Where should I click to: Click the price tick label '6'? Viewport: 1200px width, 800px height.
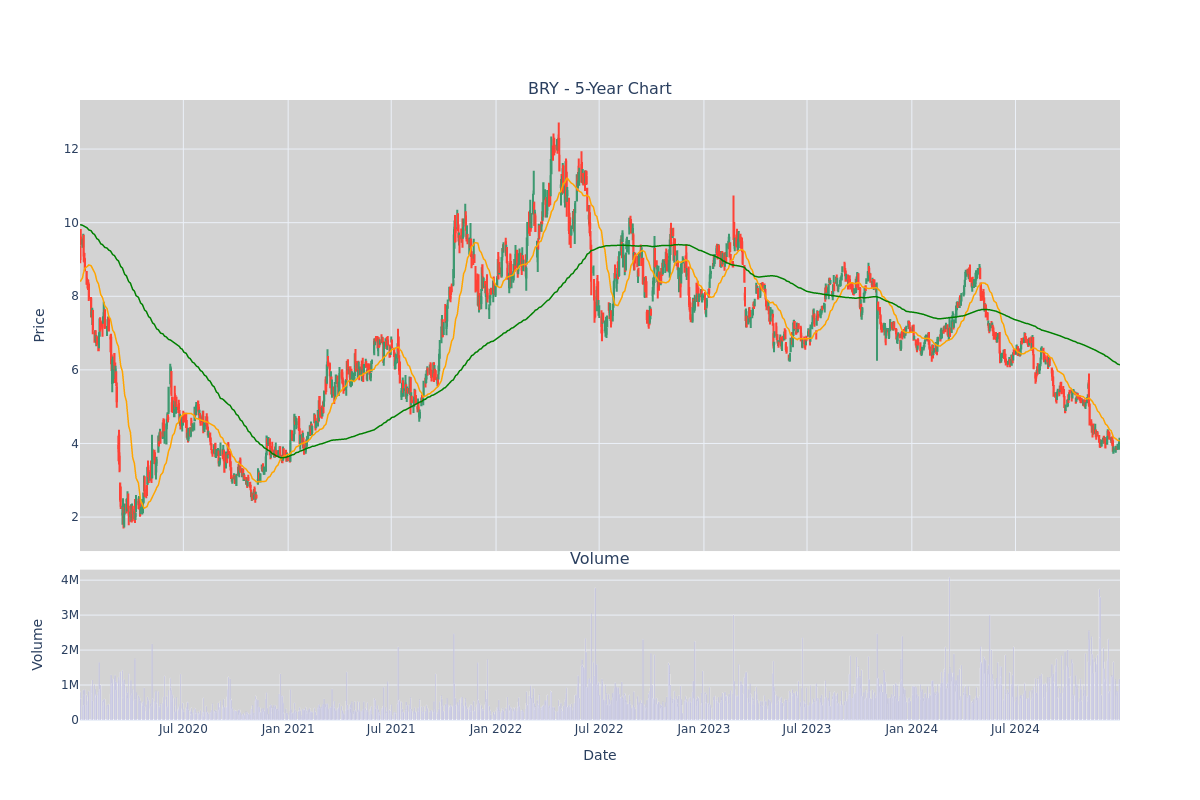point(74,370)
